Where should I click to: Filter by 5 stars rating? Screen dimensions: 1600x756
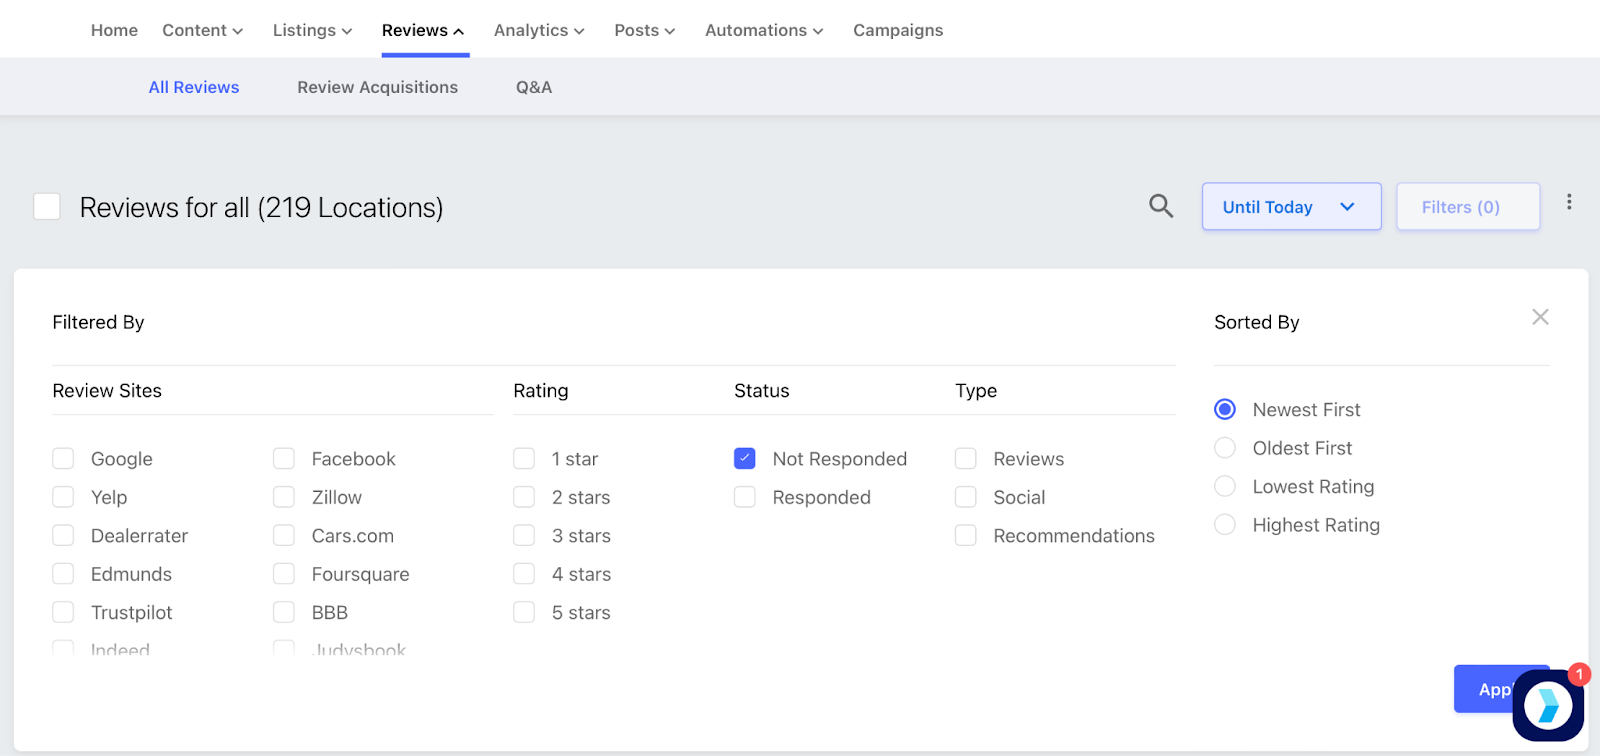[x=524, y=612]
